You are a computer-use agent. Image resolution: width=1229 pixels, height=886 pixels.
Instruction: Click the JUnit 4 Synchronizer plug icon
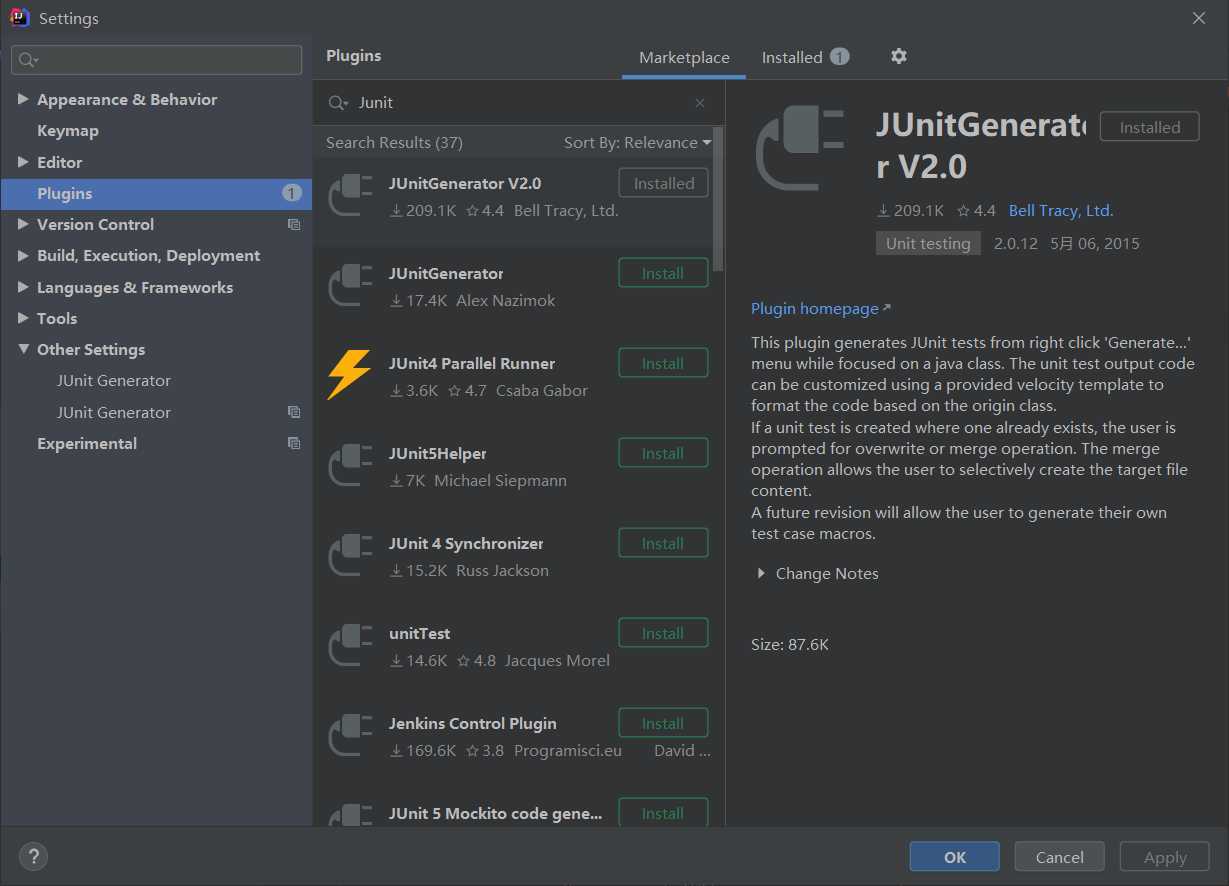351,555
